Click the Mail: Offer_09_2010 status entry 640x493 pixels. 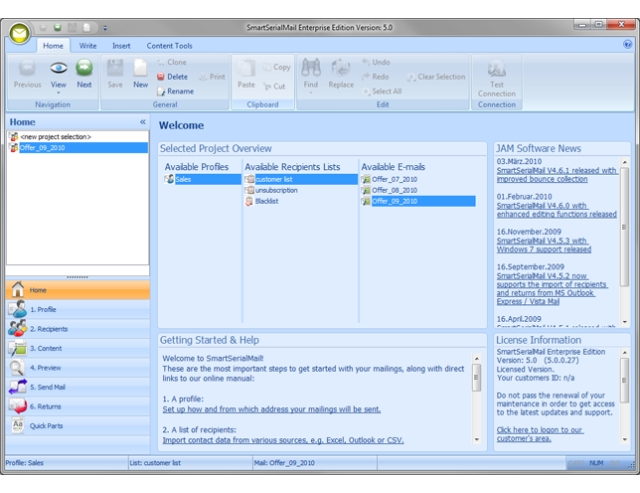click(315, 463)
